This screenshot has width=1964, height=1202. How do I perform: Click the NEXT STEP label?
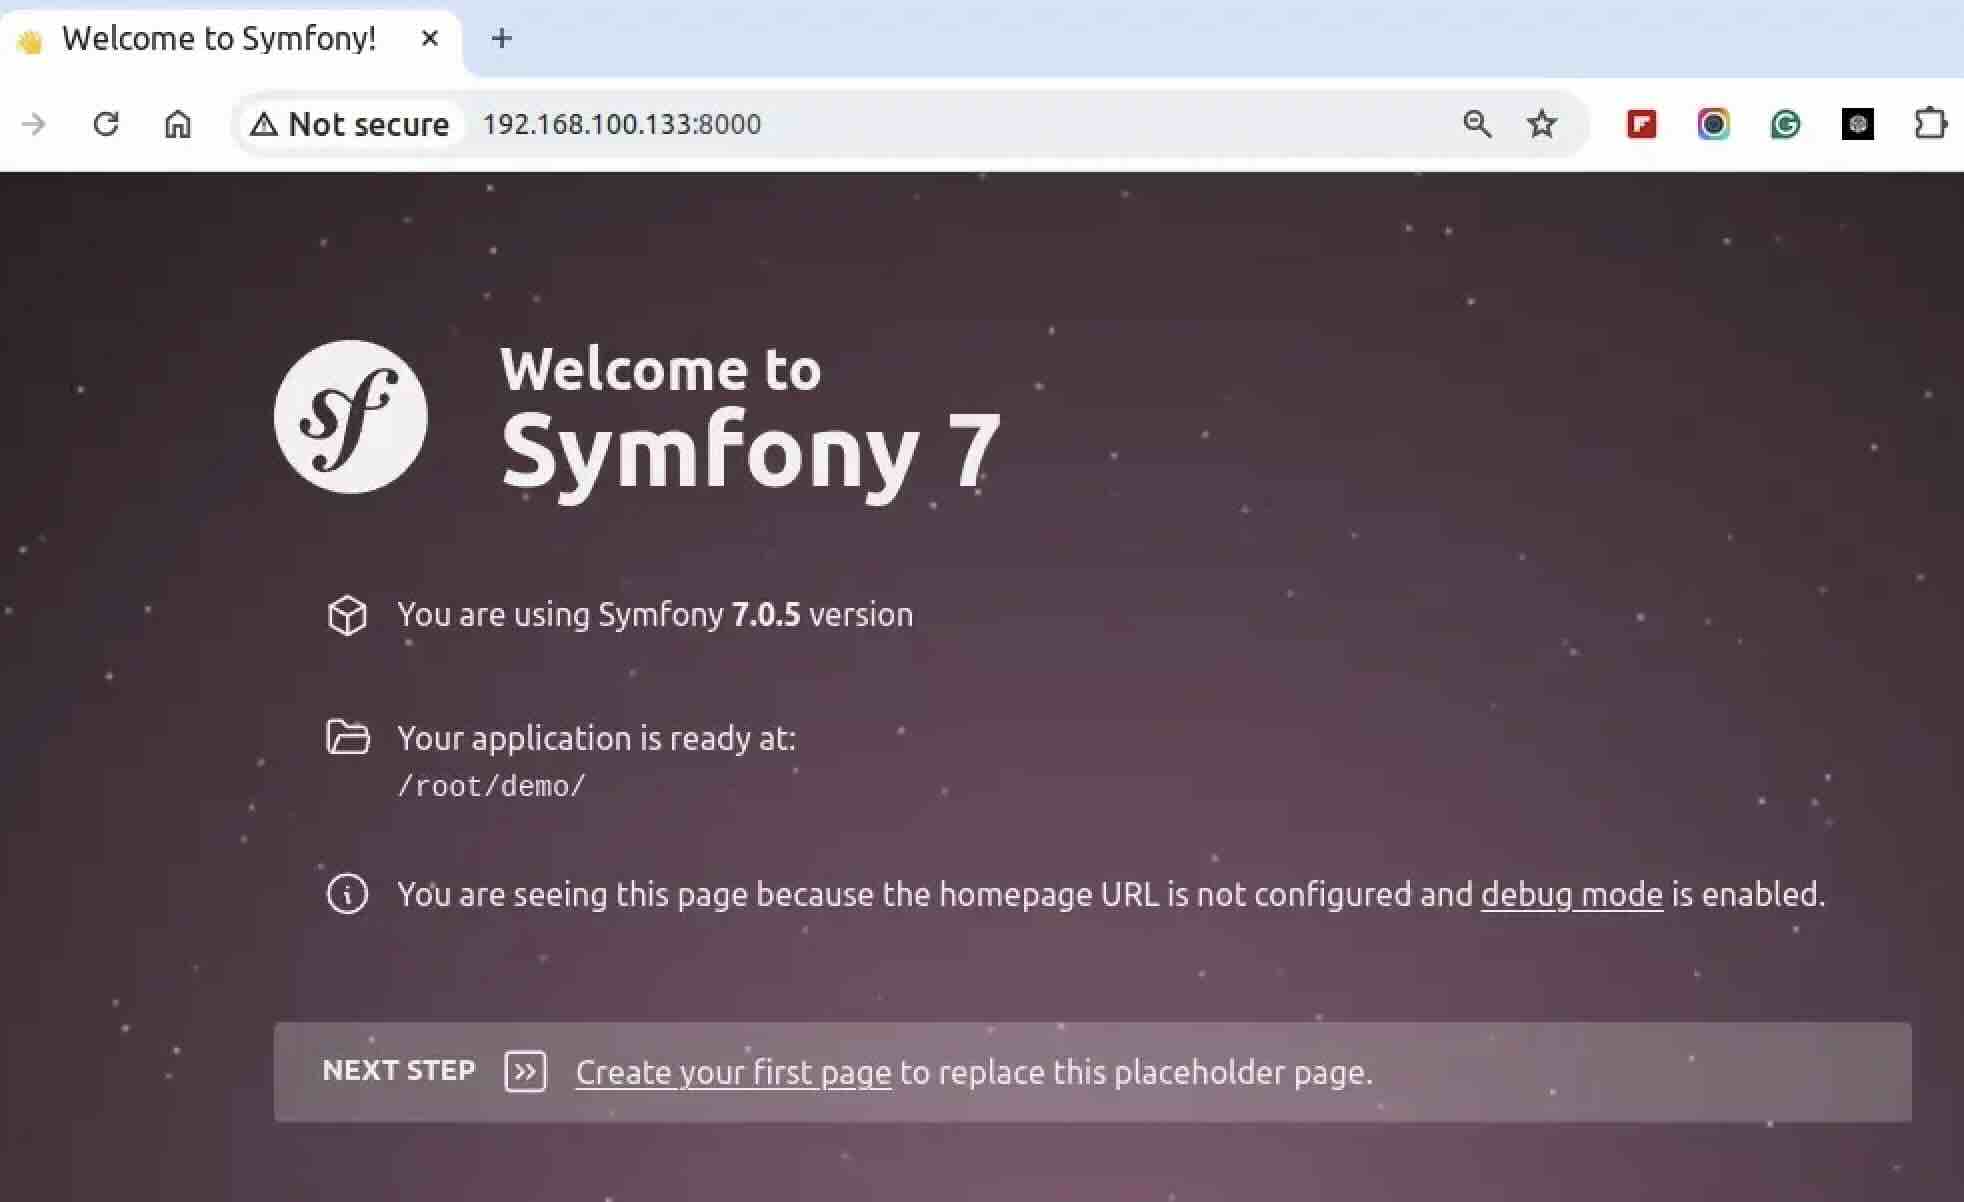click(398, 1071)
